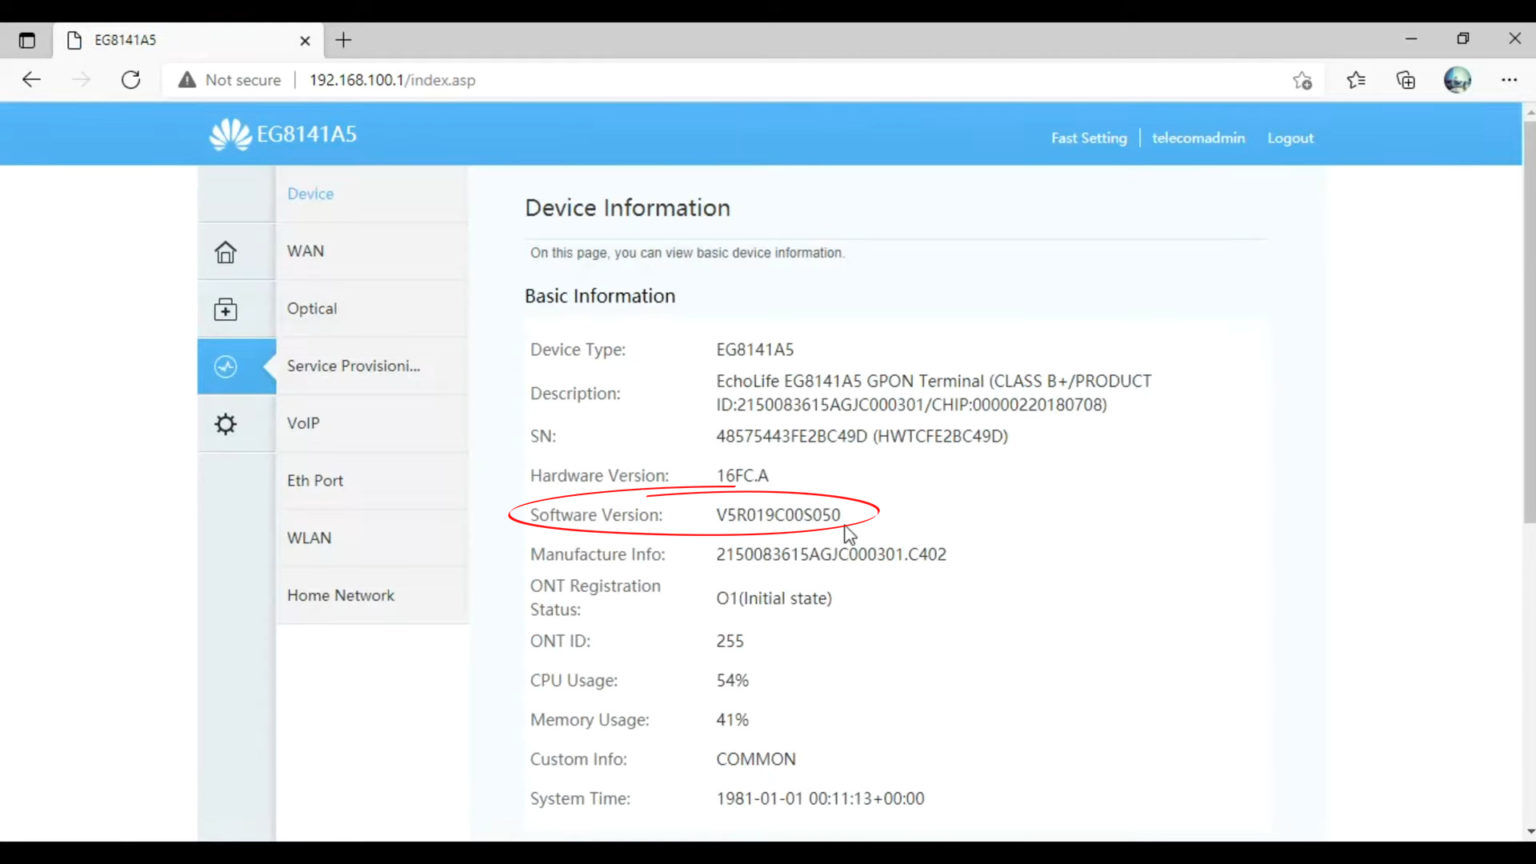Reload the page with the refresh icon
The width and height of the screenshot is (1536, 864).
[x=130, y=80]
